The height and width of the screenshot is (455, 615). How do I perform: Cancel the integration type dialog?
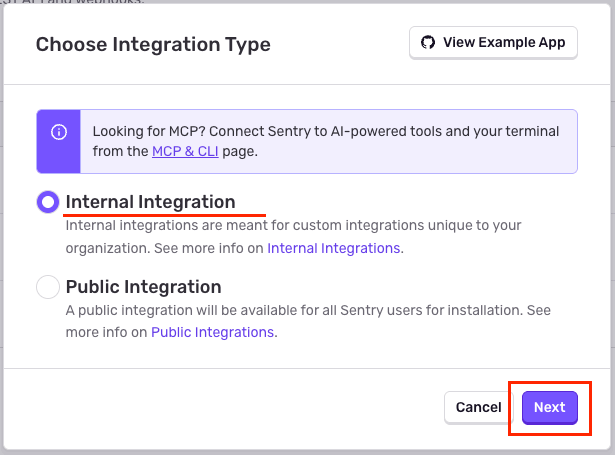tap(479, 408)
